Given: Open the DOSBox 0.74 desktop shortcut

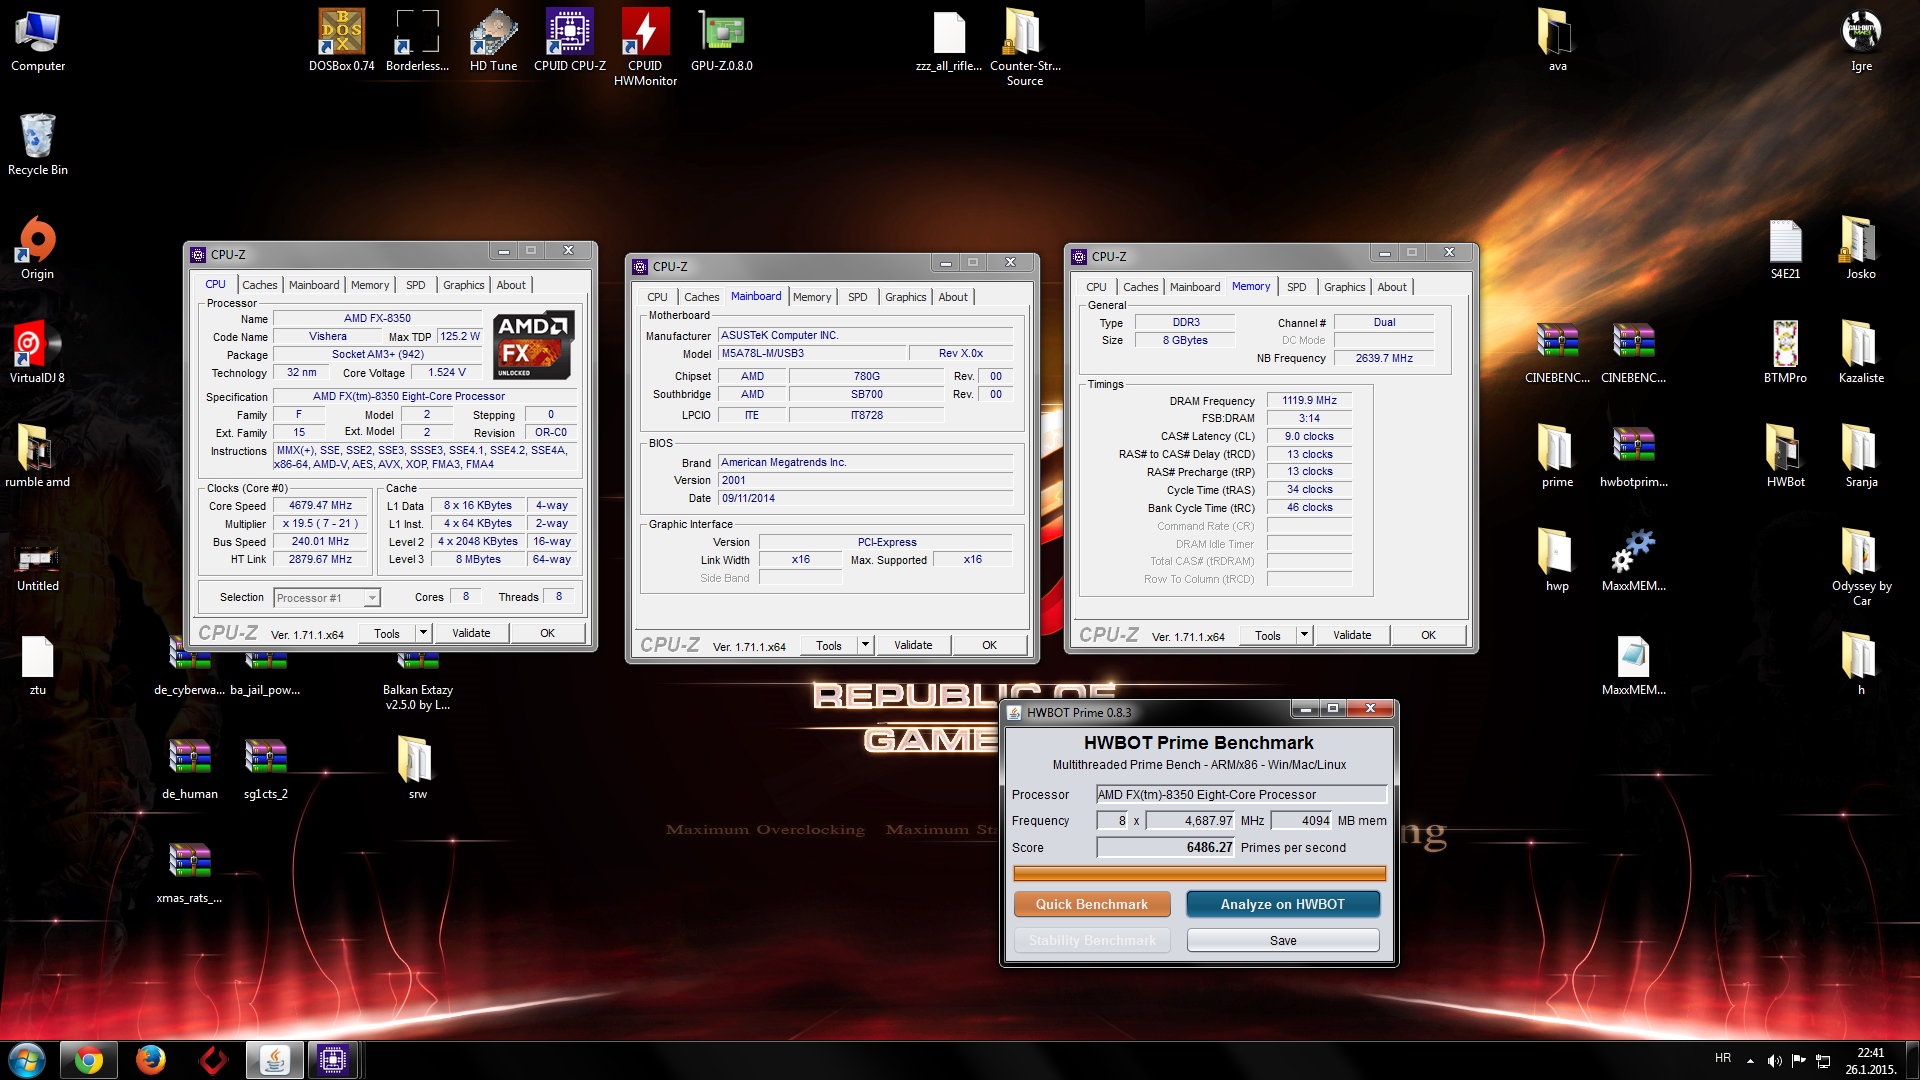Looking at the screenshot, I should 341,40.
